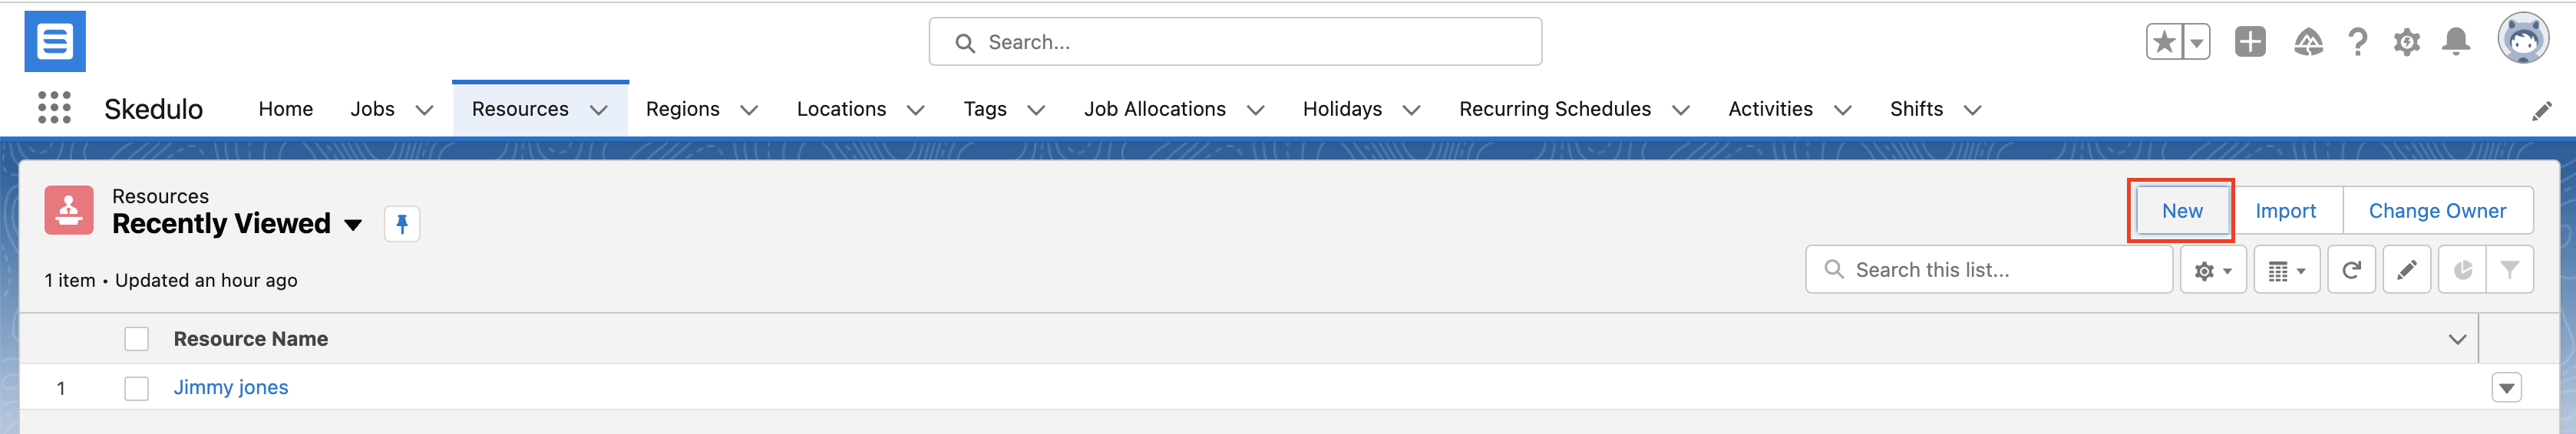
Task: Click the pencil icon to edit nav items
Action: pyautogui.click(x=2541, y=110)
